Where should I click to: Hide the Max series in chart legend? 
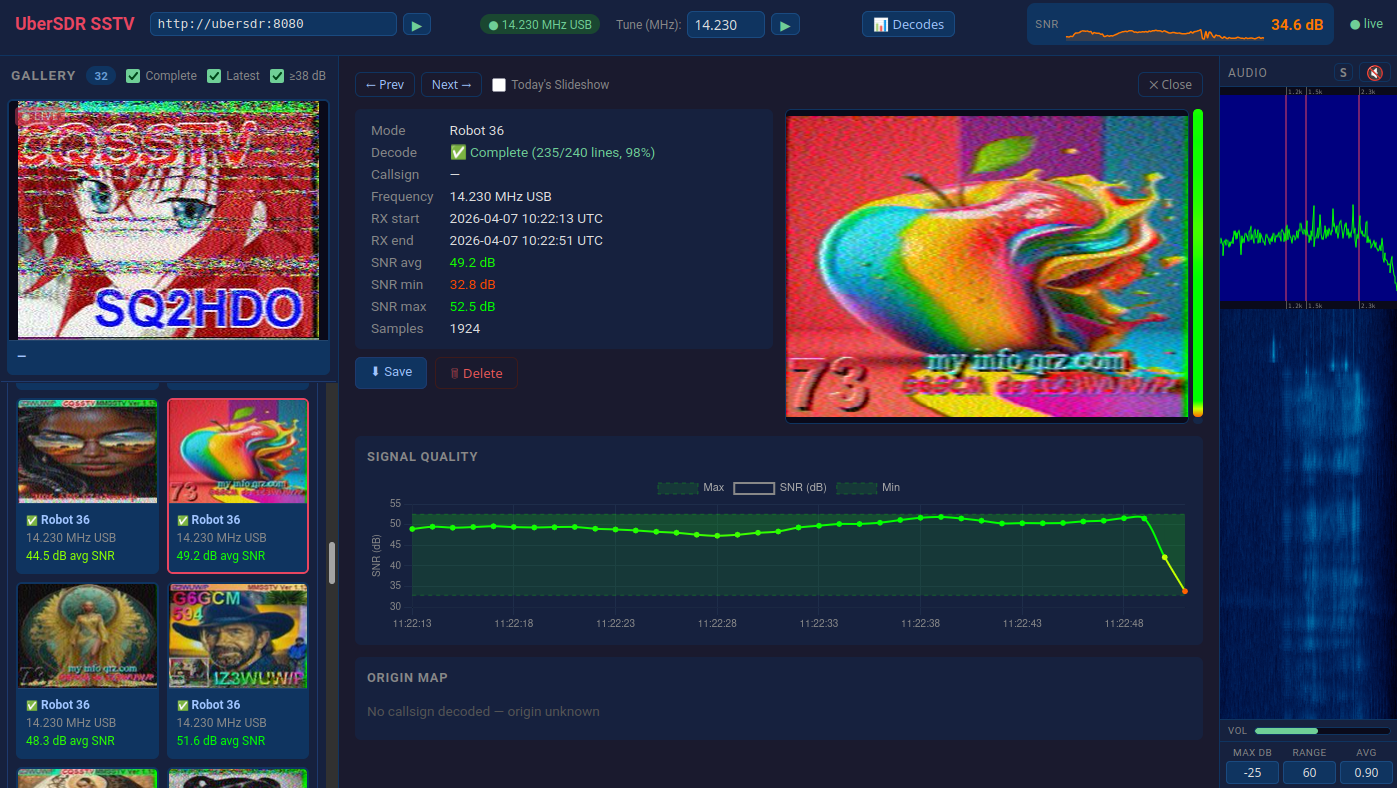[690, 488]
